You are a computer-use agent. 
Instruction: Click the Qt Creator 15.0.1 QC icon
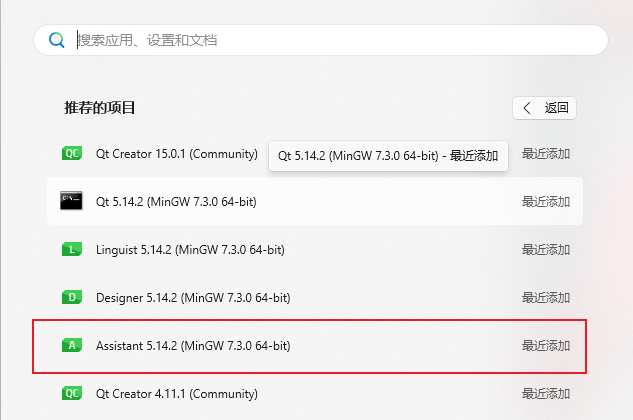click(72, 153)
